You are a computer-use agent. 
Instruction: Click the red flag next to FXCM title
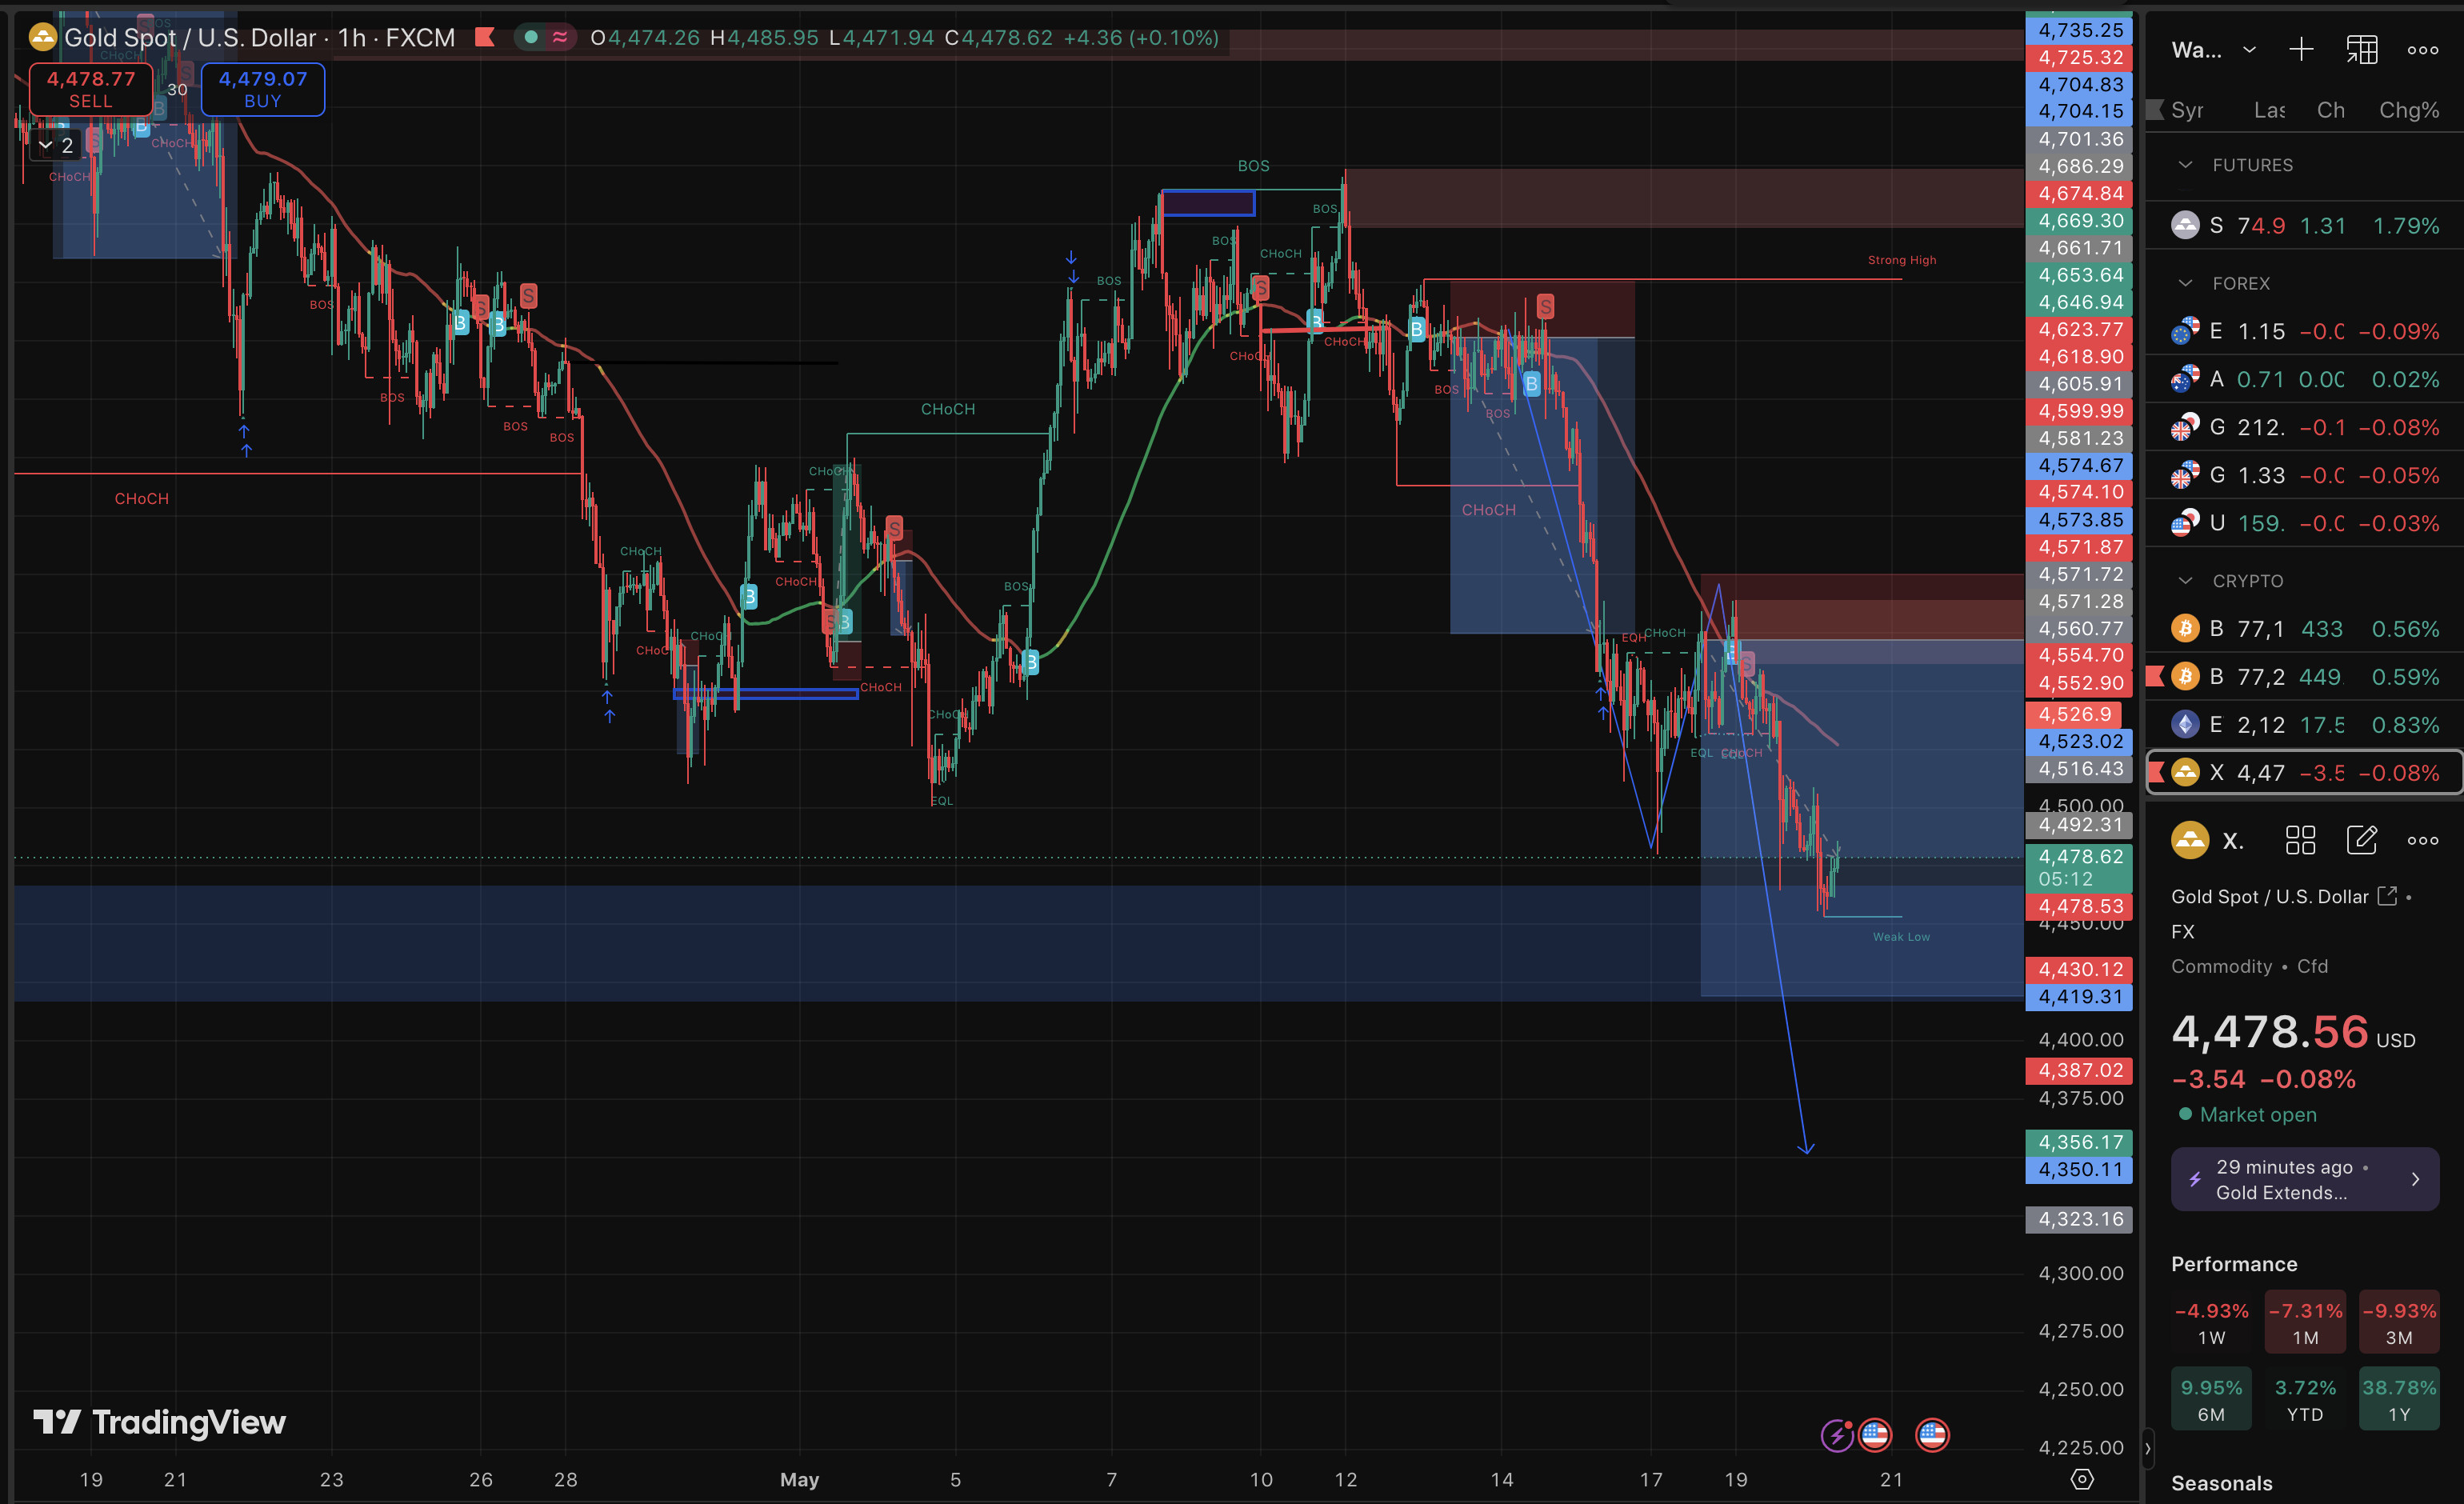tap(485, 37)
